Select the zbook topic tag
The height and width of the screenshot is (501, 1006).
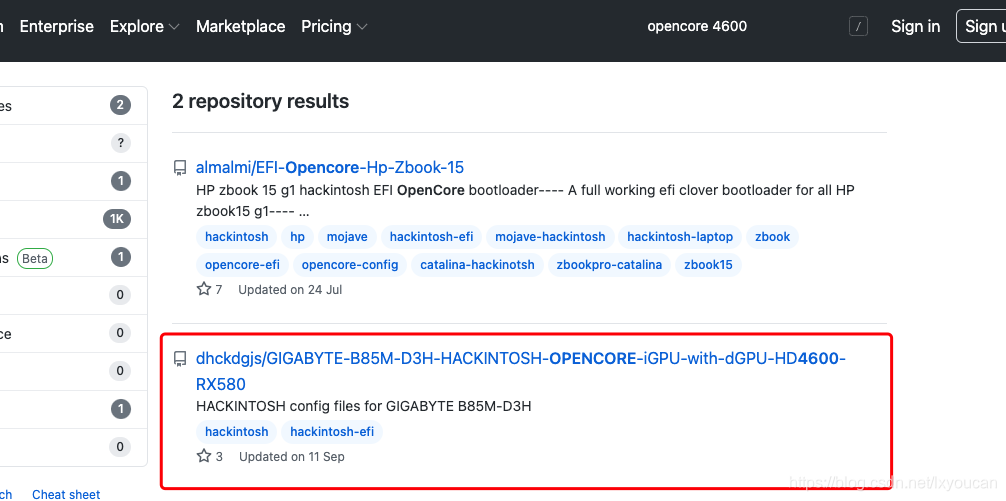(772, 237)
